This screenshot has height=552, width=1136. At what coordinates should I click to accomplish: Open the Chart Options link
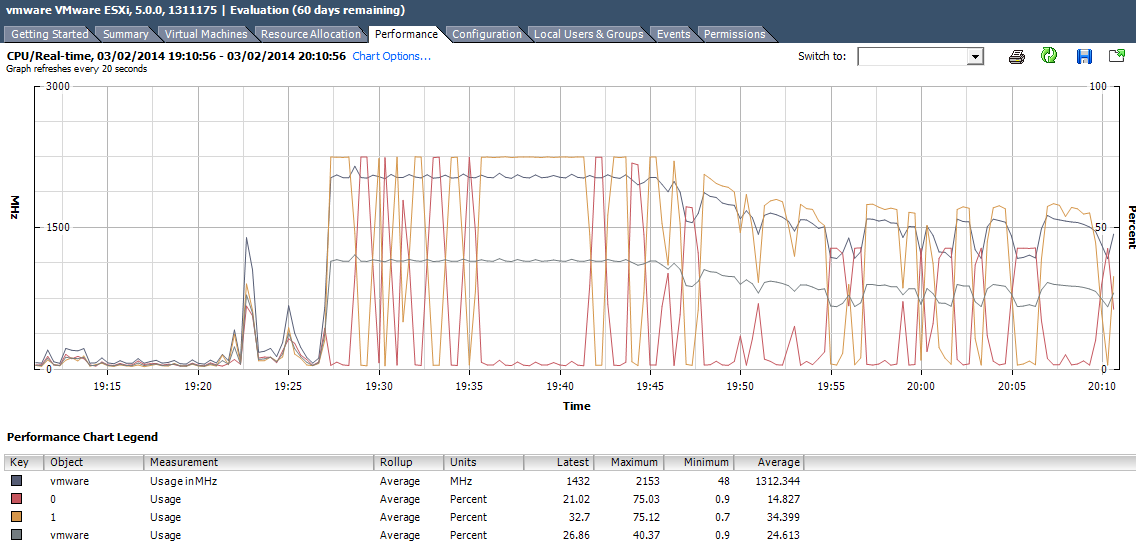[391, 56]
